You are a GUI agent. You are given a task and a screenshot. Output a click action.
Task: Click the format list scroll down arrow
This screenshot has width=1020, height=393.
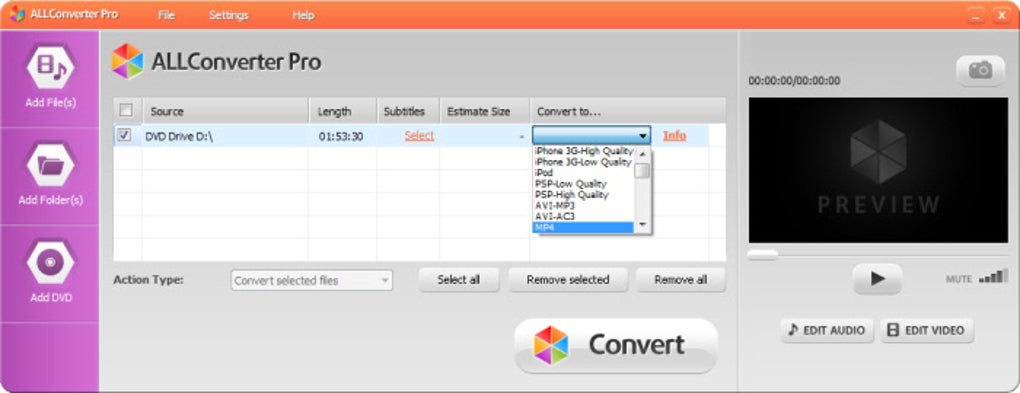click(x=642, y=225)
